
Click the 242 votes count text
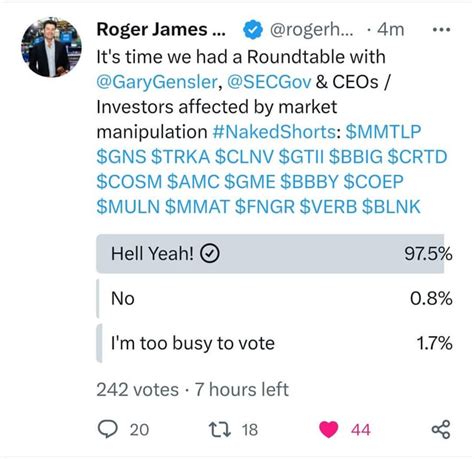tap(137, 390)
